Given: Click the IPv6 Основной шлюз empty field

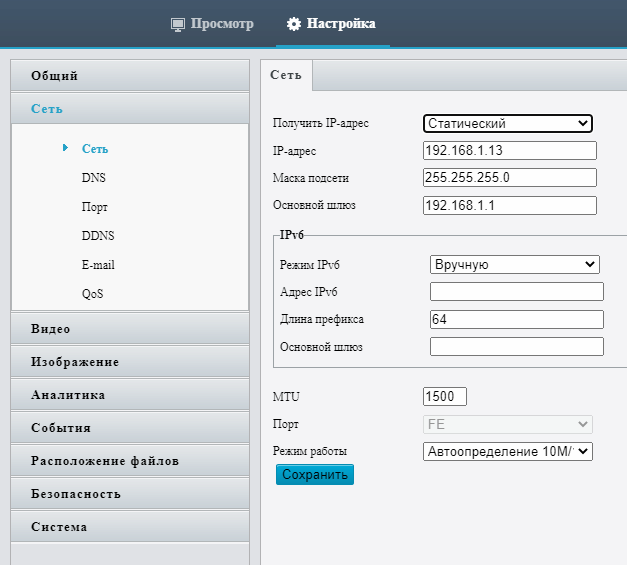Looking at the screenshot, I should point(517,347).
